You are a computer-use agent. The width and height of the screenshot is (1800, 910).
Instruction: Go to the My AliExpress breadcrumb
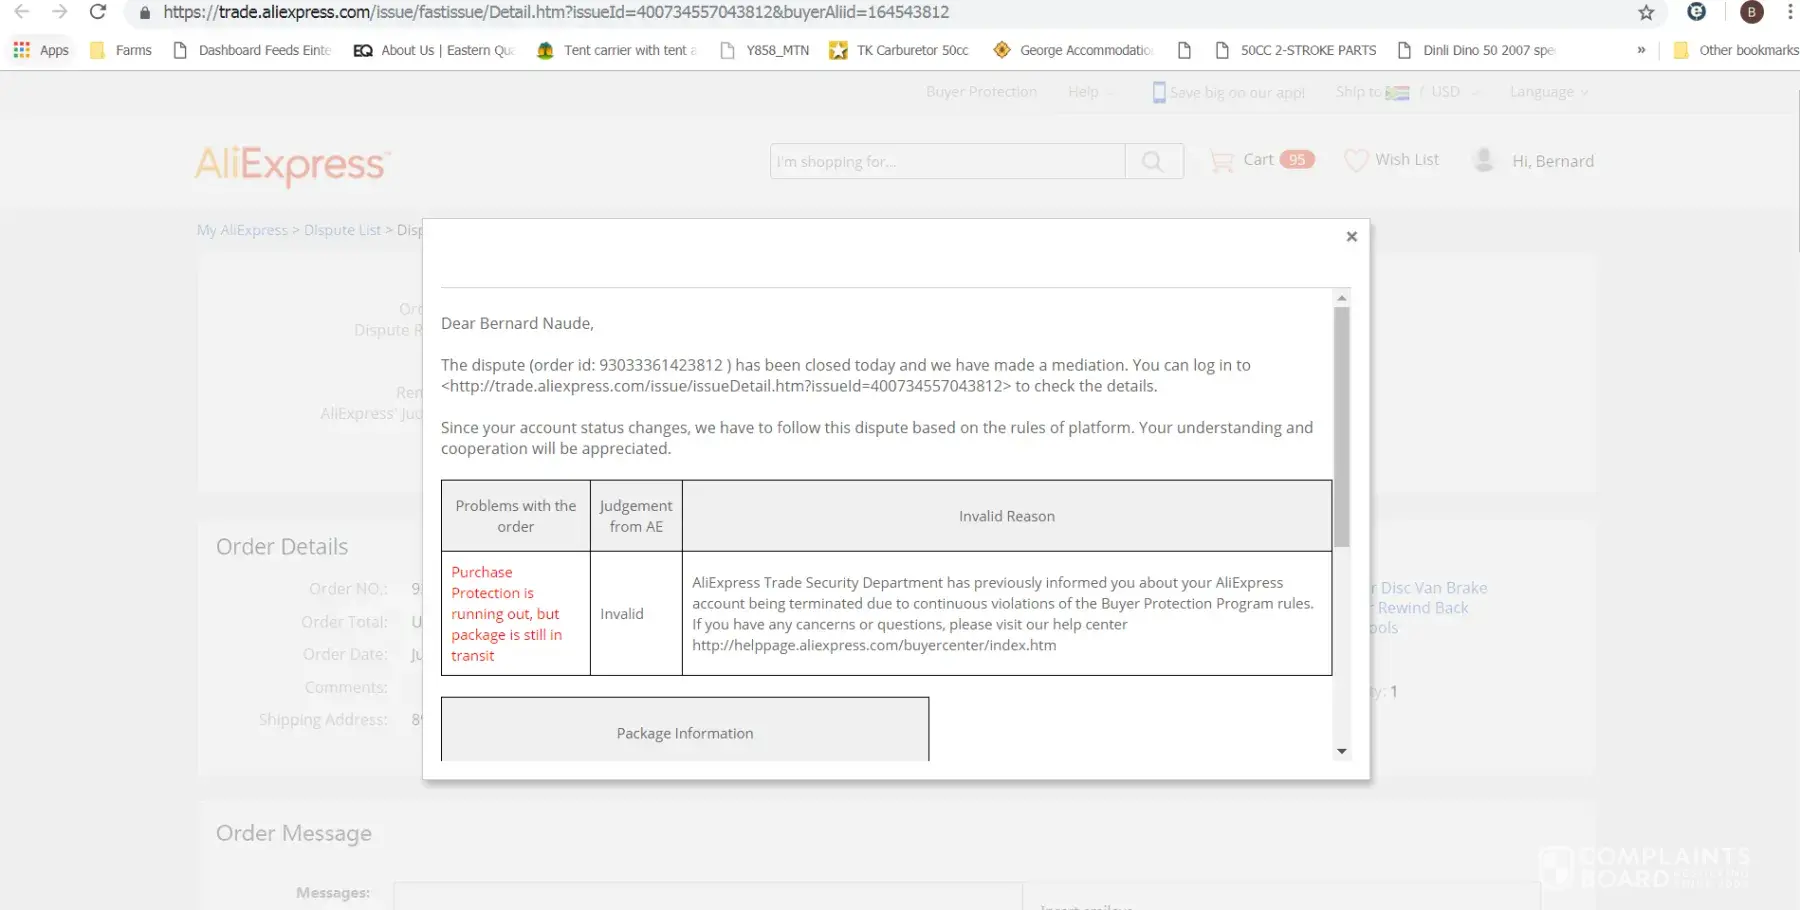coord(242,230)
